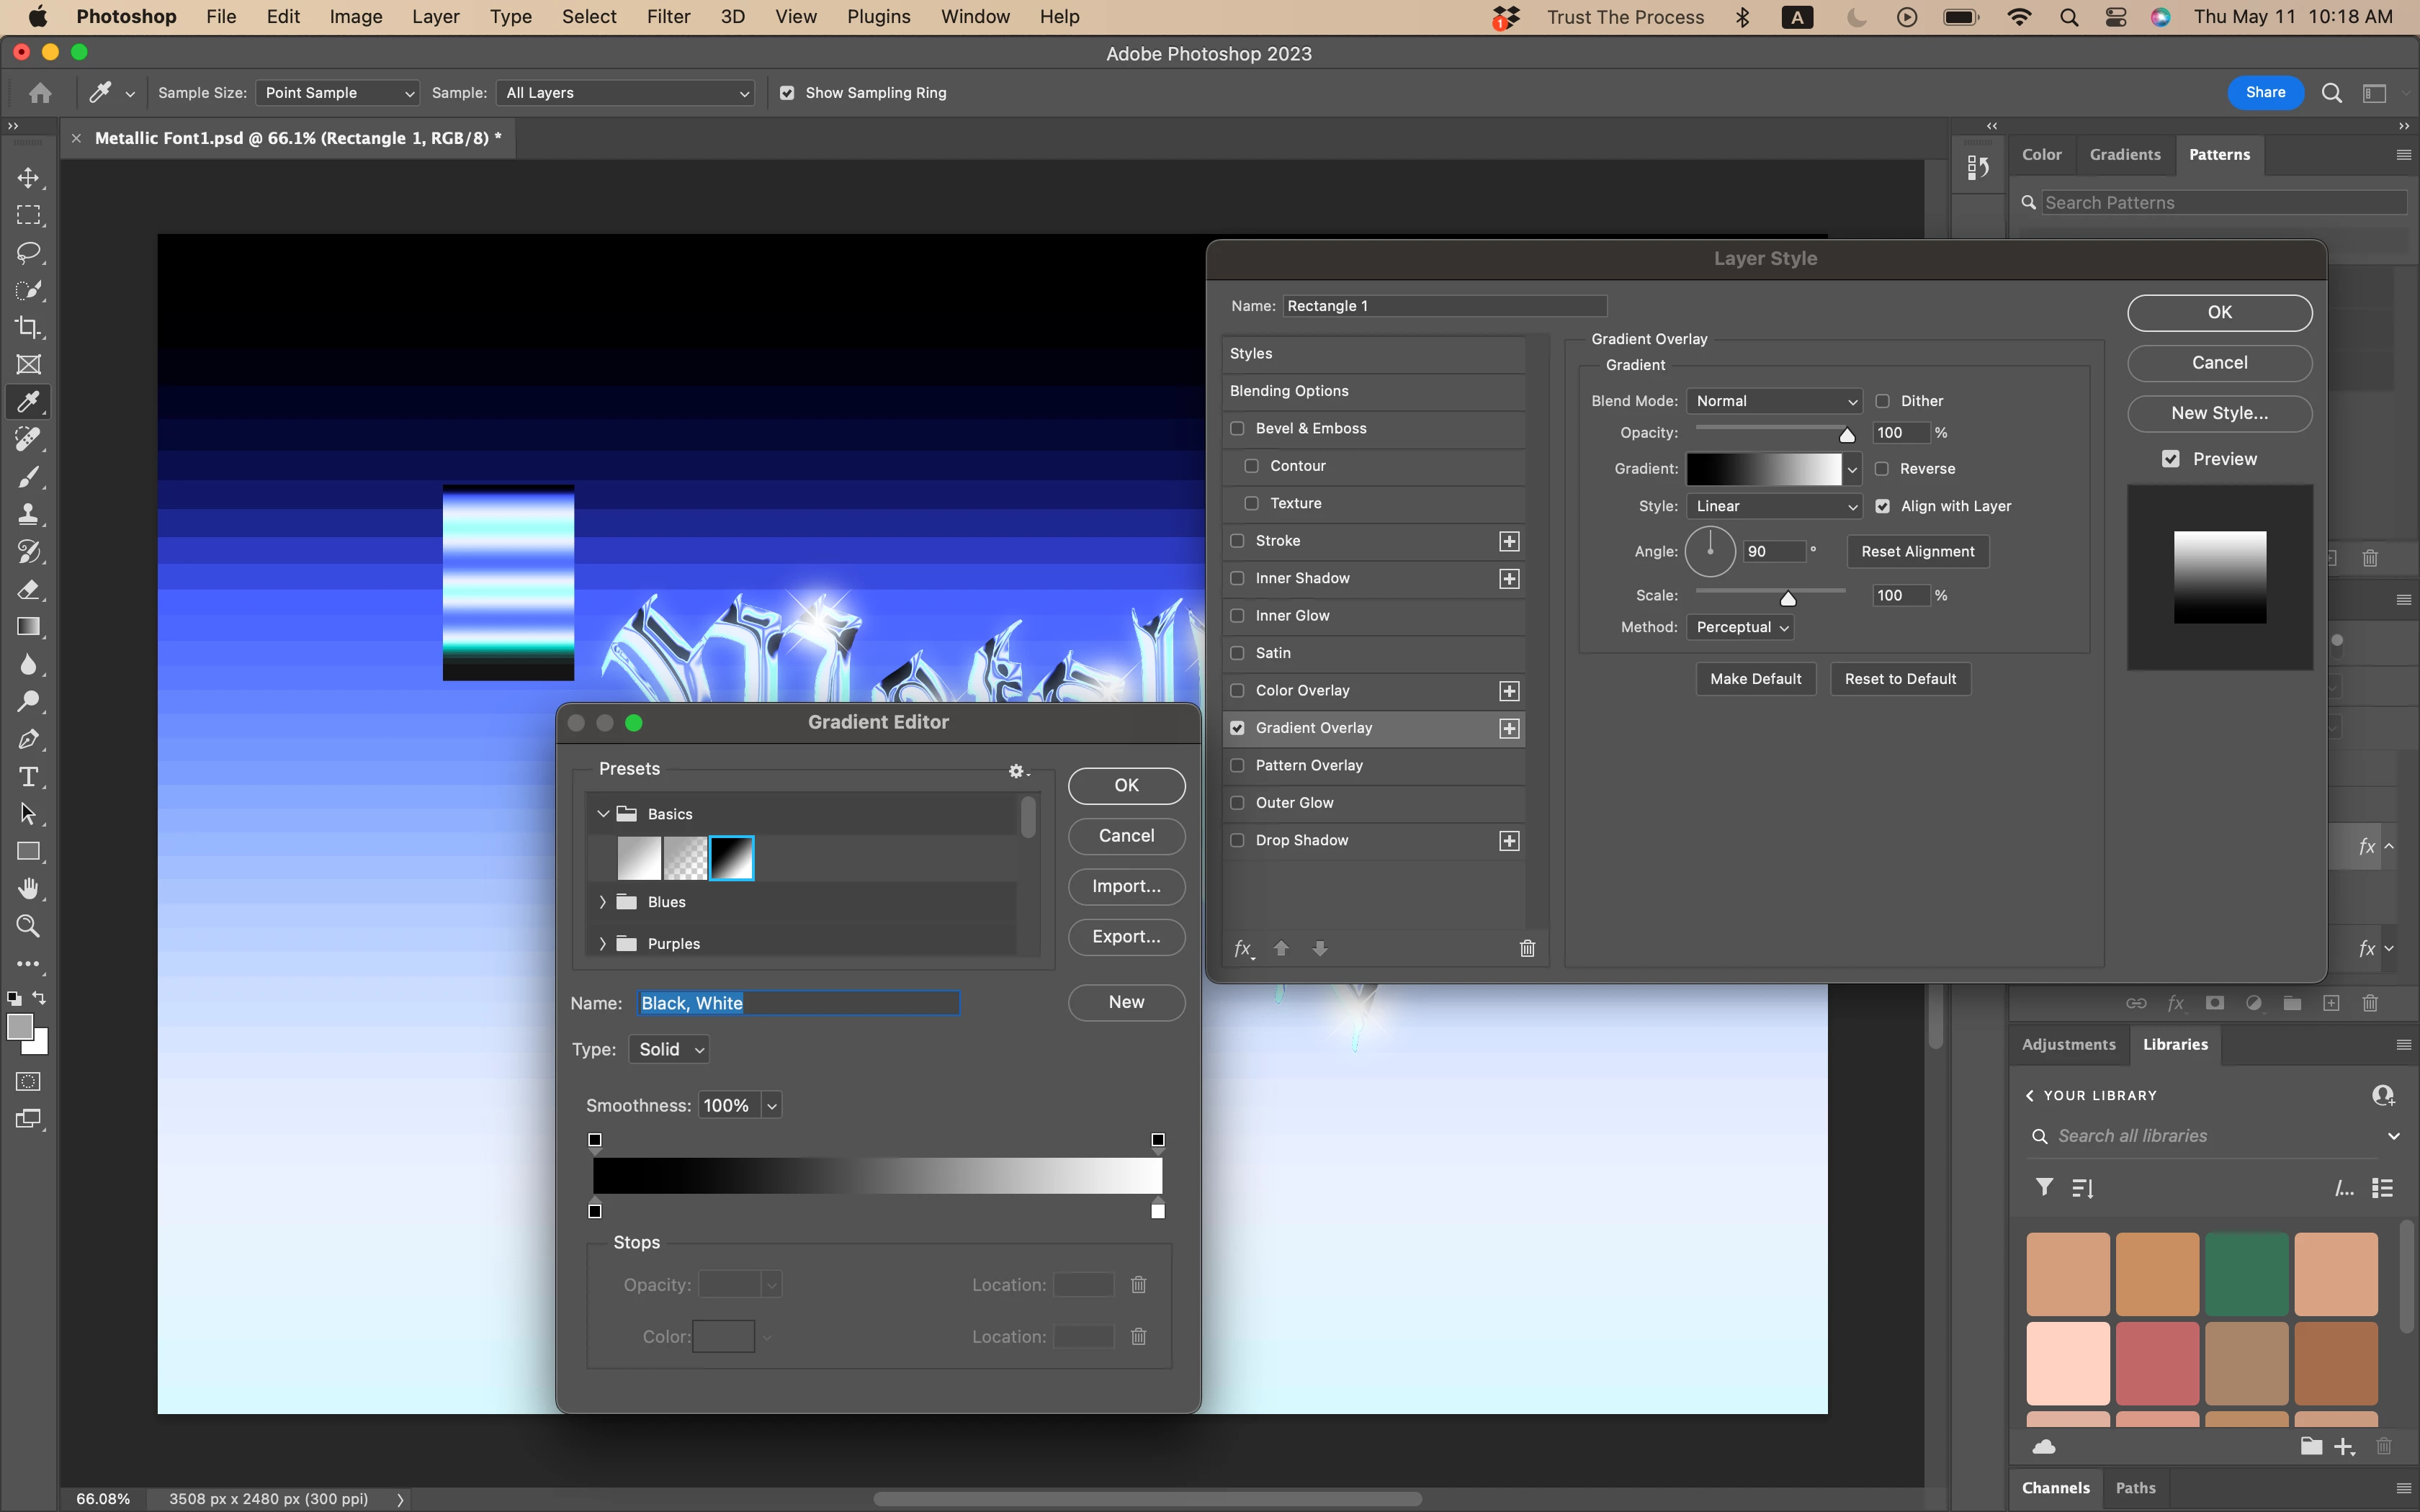
Task: Click the Reset Alignment button
Action: pos(1917,551)
